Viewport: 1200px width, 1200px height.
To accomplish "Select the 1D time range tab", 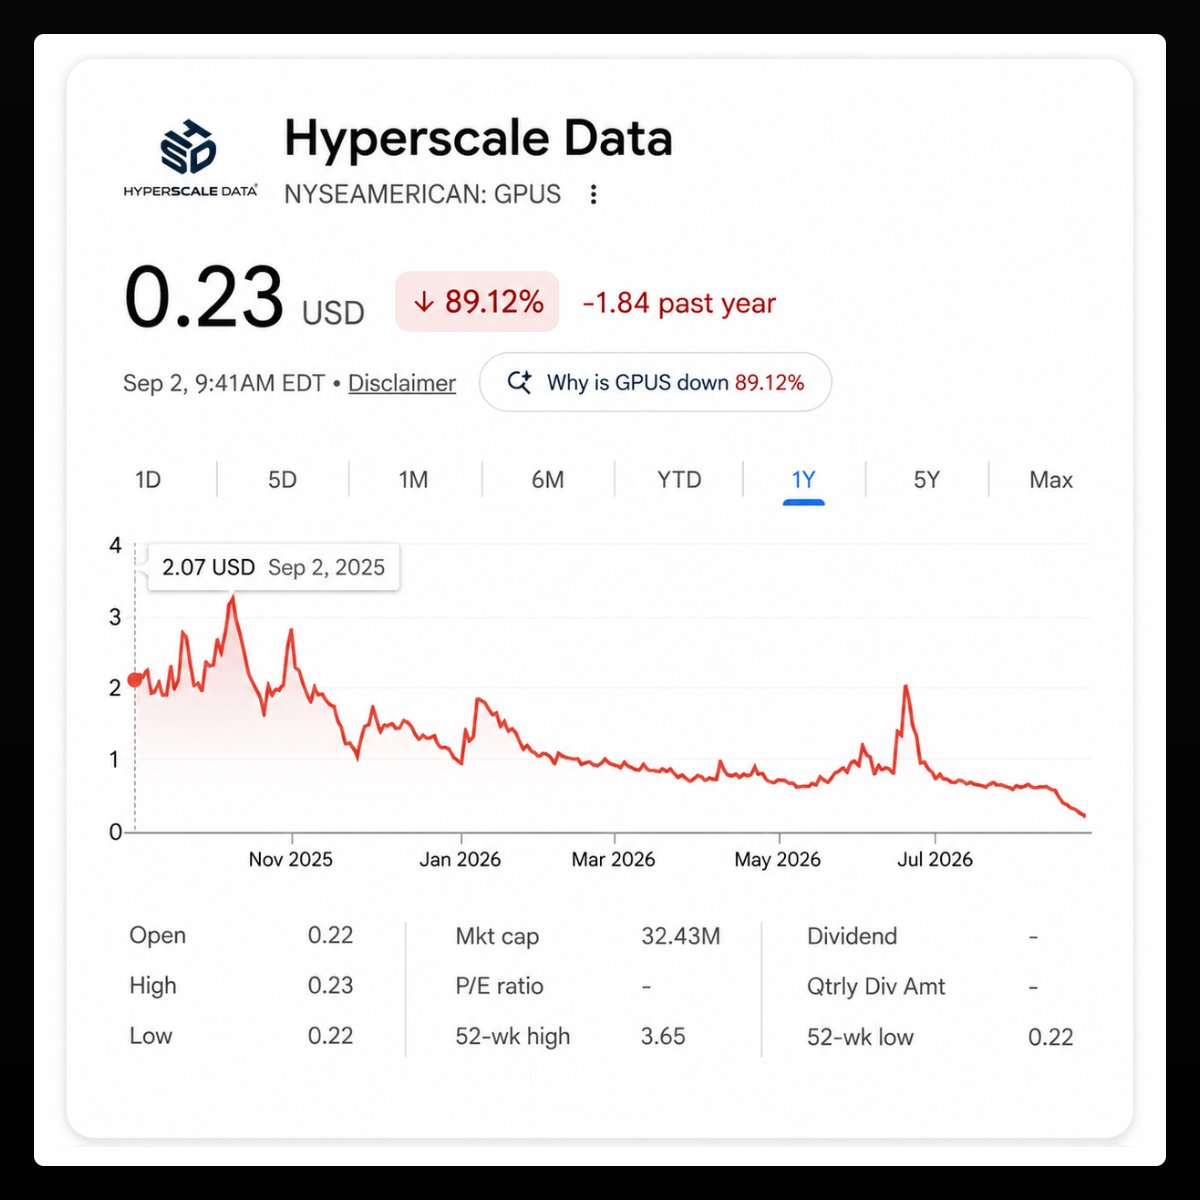I will (148, 480).
